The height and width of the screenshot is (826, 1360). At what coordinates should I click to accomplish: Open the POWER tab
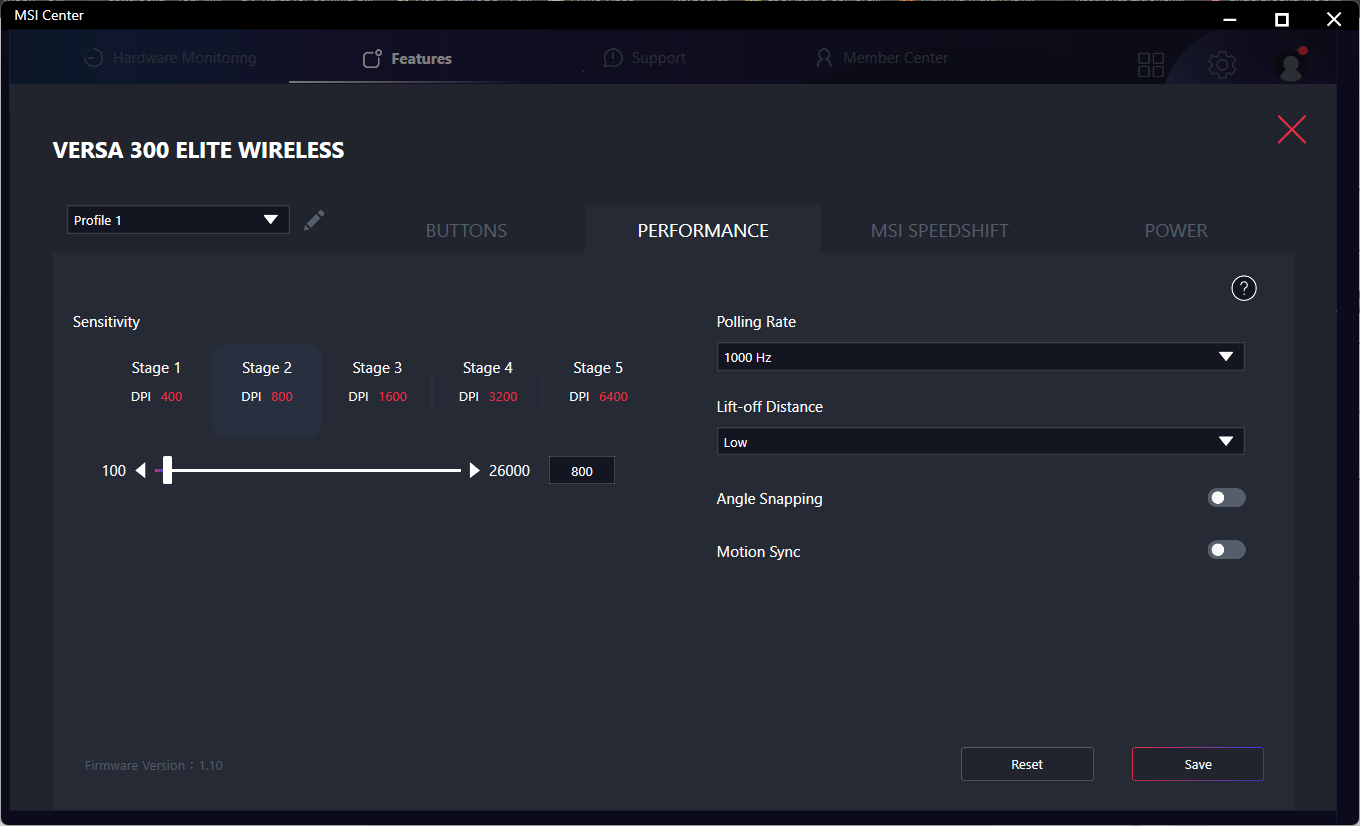click(x=1176, y=231)
